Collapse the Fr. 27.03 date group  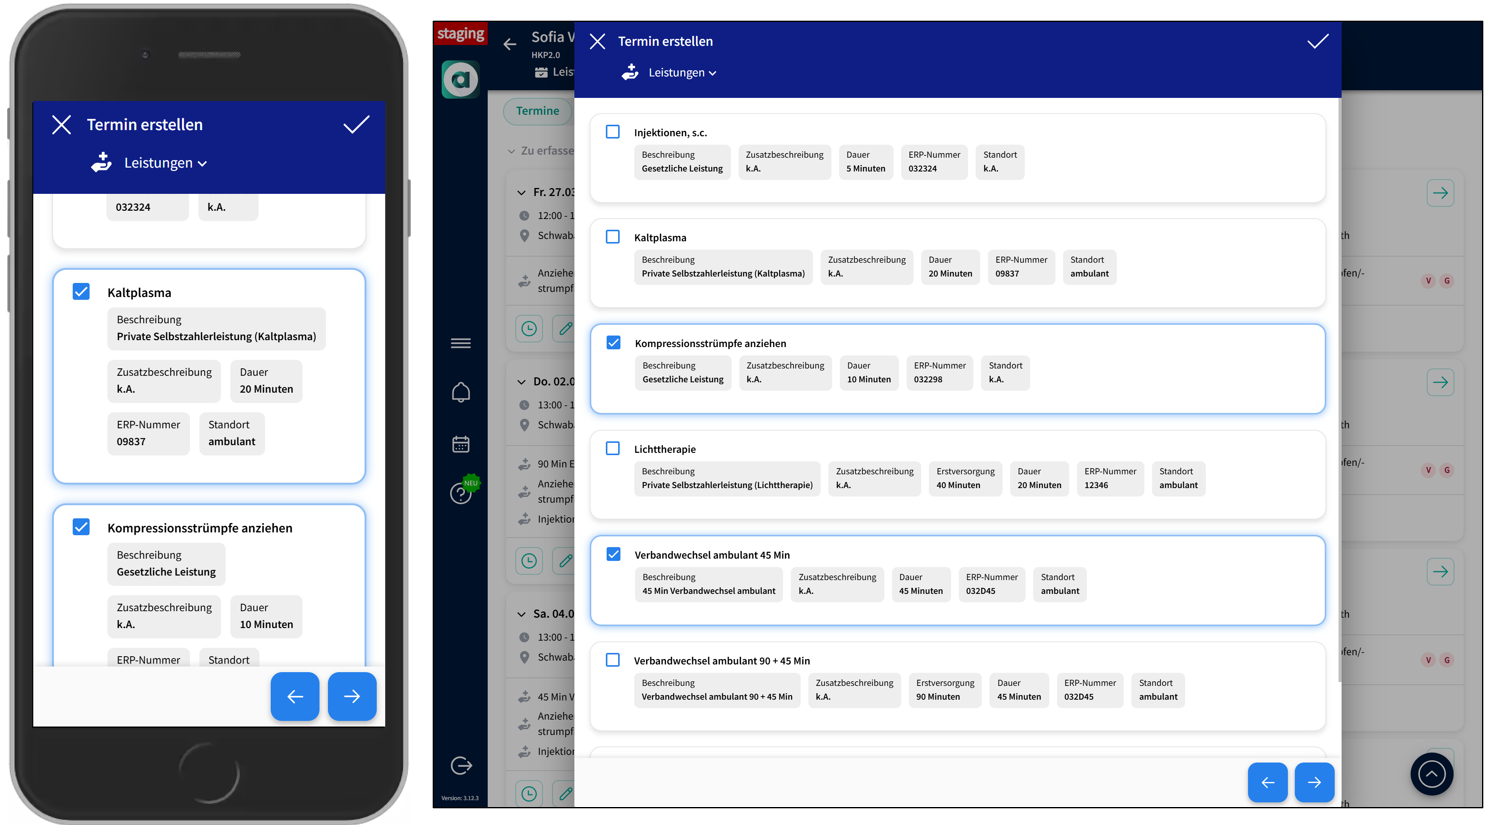pos(521,192)
